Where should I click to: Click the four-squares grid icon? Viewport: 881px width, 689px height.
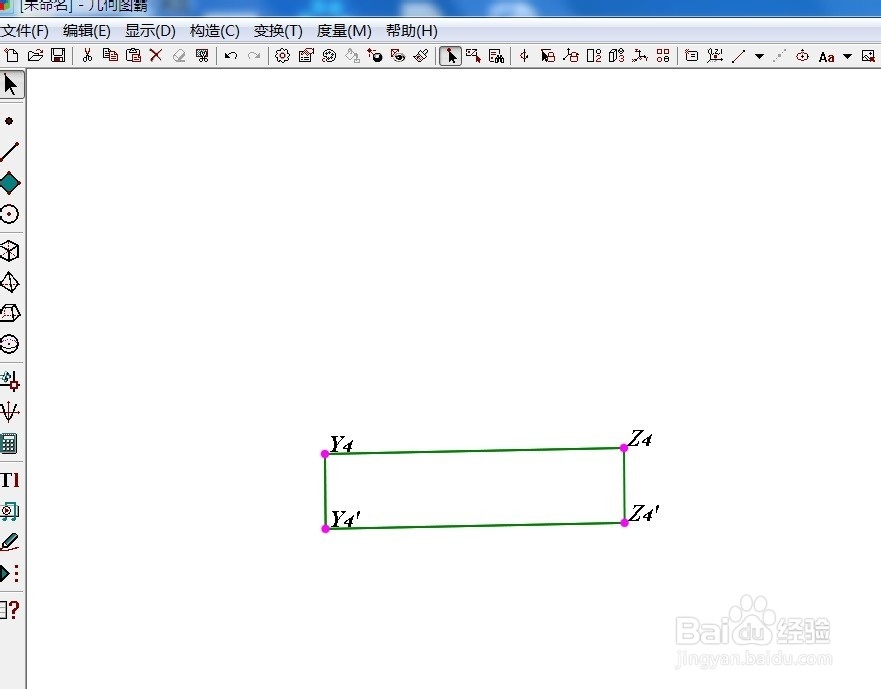pyautogui.click(x=663, y=56)
